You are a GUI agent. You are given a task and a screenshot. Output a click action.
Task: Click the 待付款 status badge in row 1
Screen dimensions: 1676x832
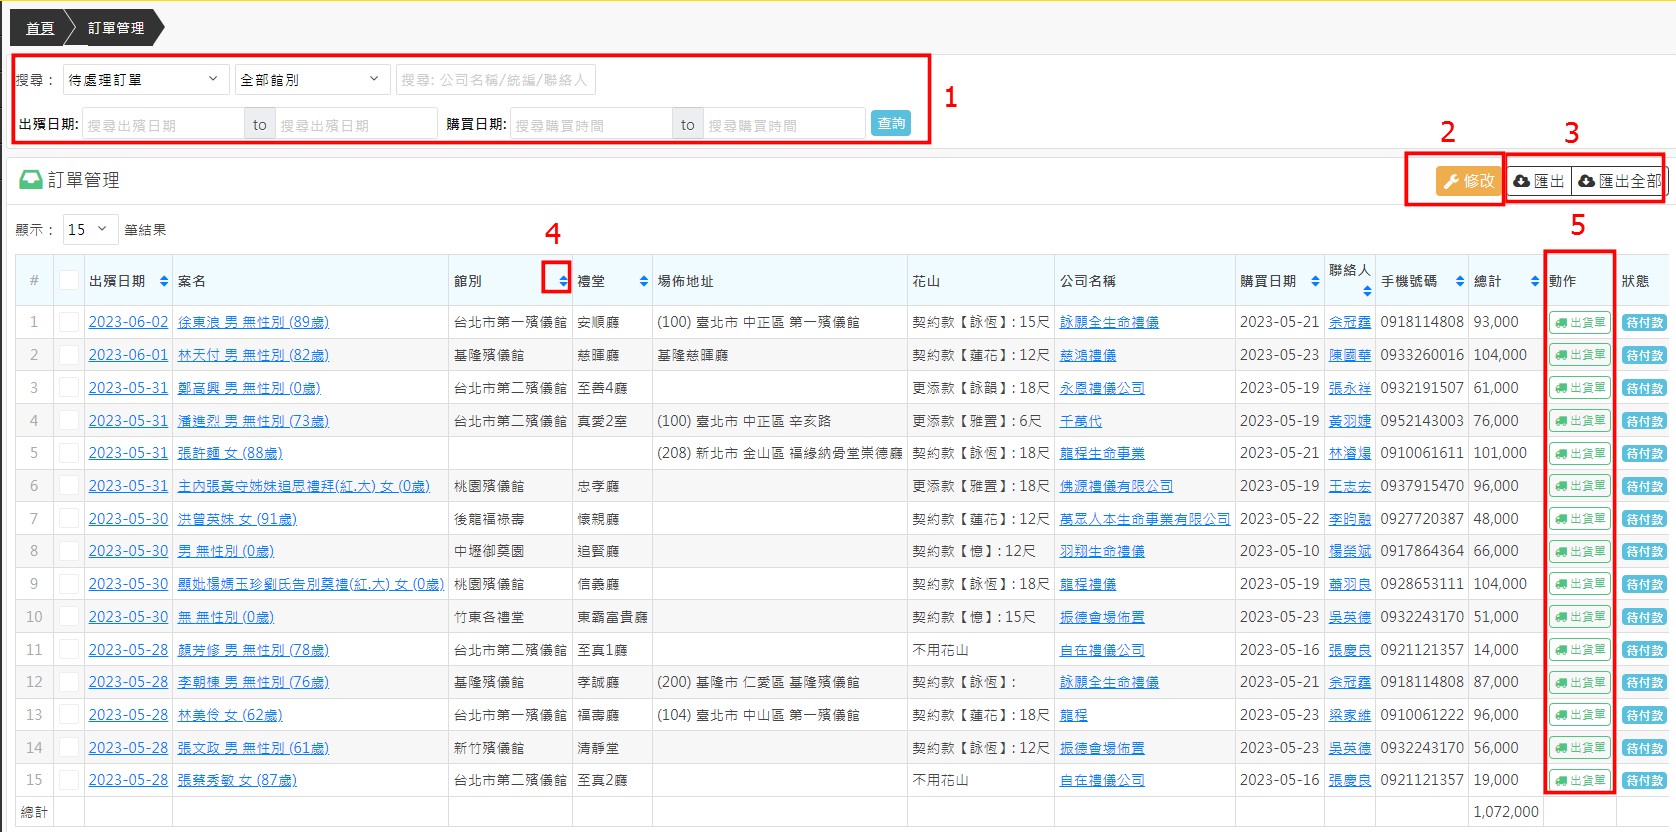[1644, 323]
